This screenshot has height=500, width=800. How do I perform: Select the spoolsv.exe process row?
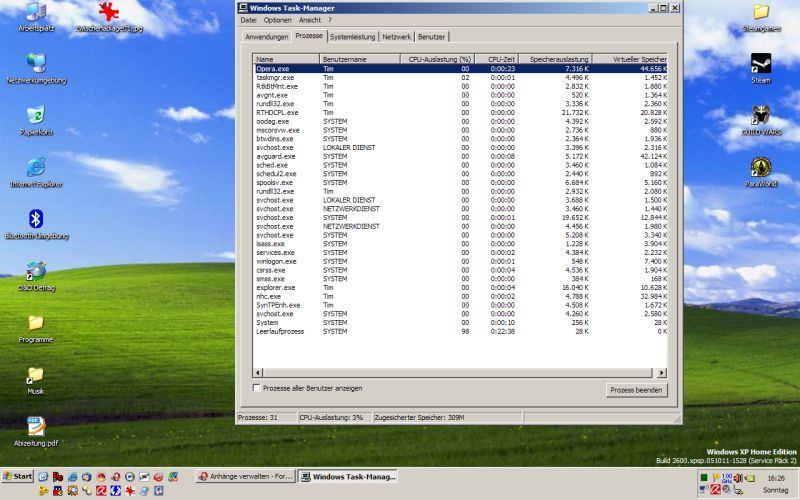tap(460, 182)
